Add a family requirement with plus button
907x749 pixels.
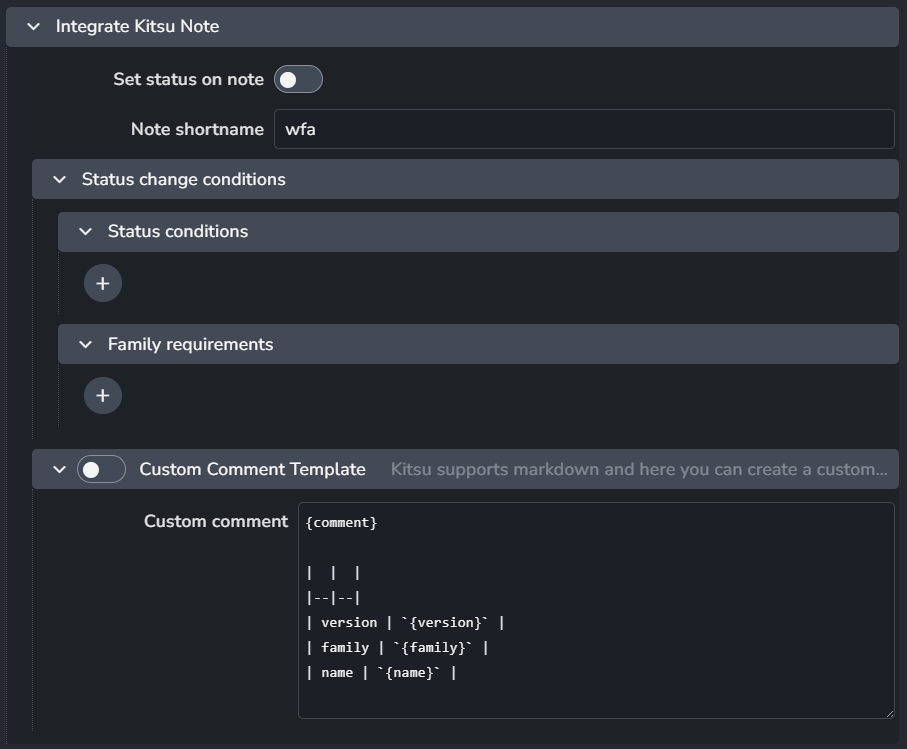tap(102, 396)
